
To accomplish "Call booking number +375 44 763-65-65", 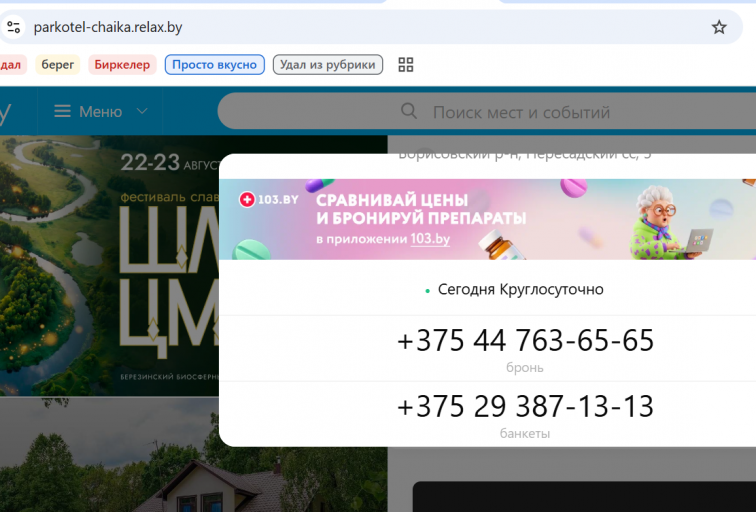I will pos(525,340).
